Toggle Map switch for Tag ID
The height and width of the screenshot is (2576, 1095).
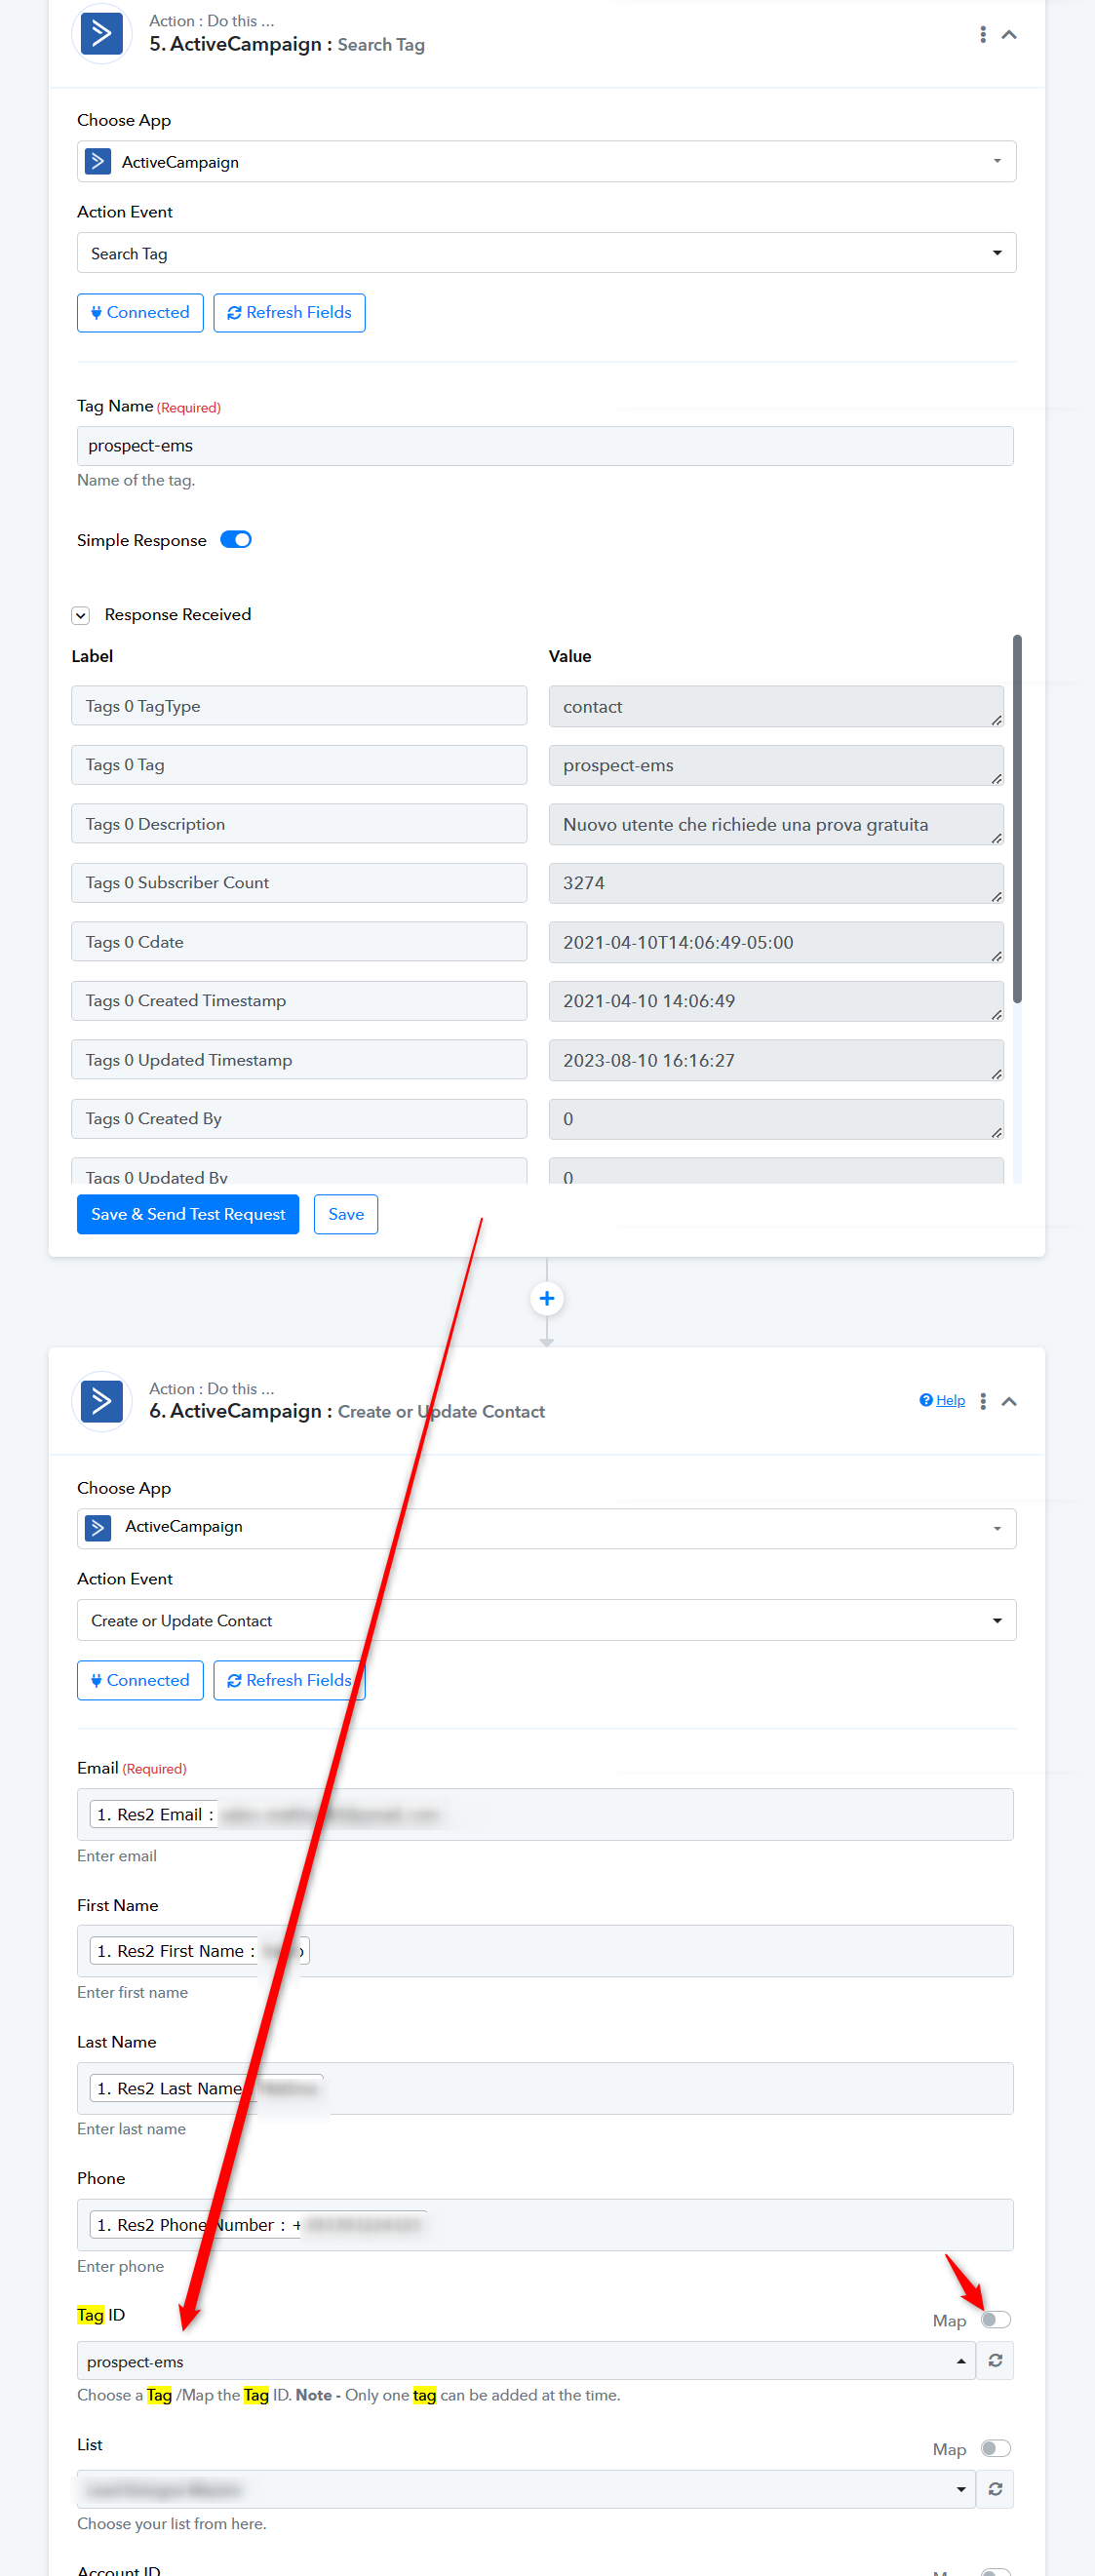click(996, 2320)
